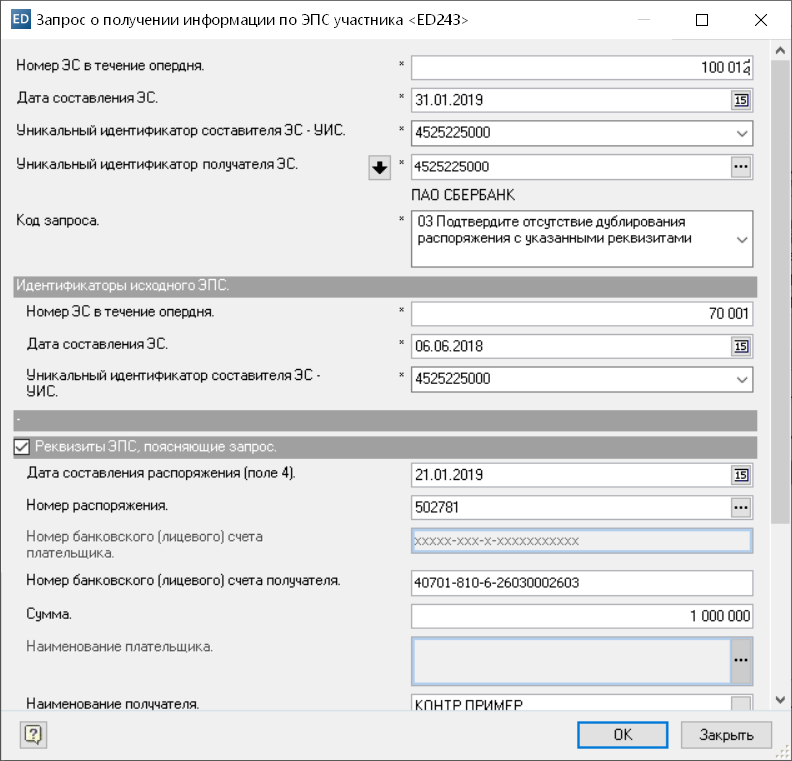
Task: Click the source ЭС number field 70 001
Action: 581,313
